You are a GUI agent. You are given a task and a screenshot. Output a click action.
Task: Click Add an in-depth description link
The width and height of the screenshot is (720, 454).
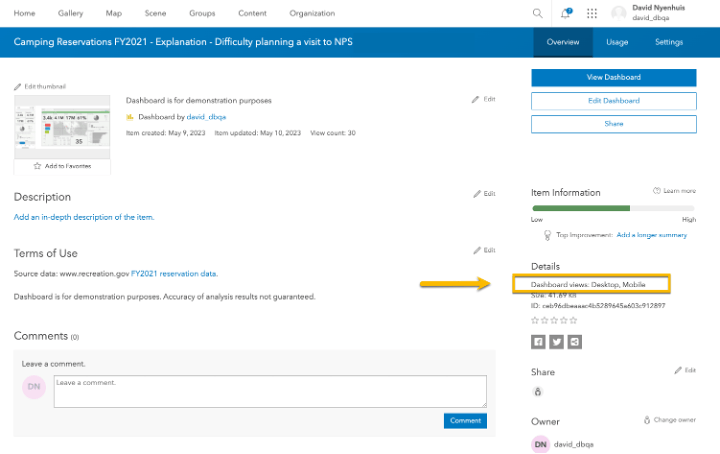(84, 217)
